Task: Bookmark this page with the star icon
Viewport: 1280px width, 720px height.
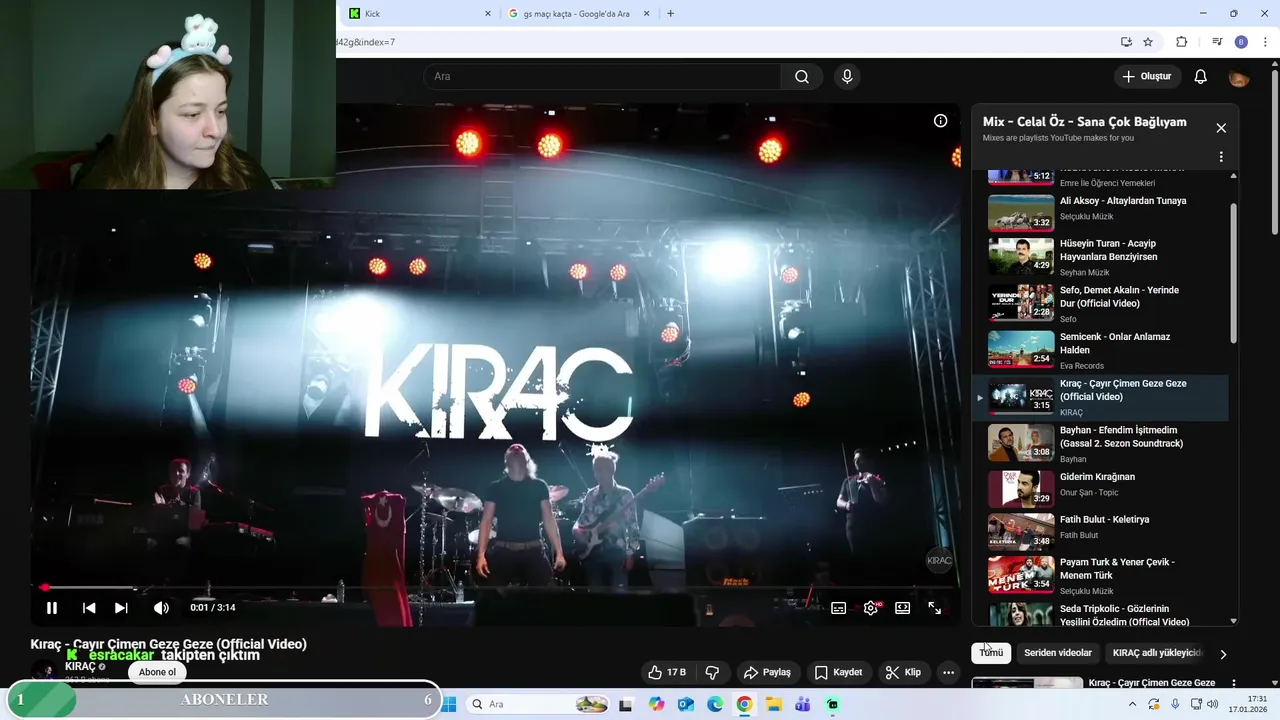Action: point(1148,42)
